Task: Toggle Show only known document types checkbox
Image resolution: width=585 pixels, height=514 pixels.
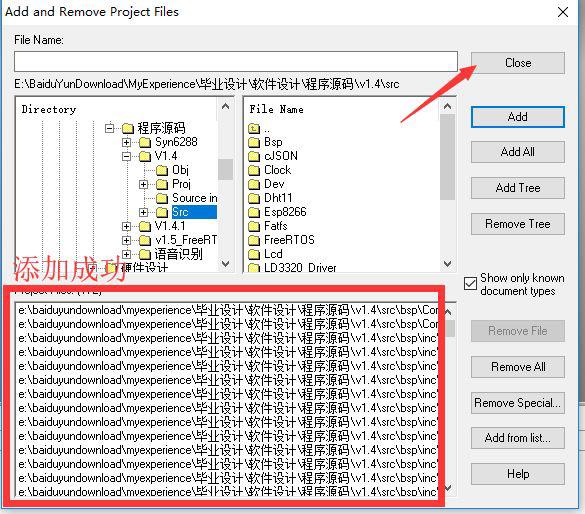Action: point(470,284)
